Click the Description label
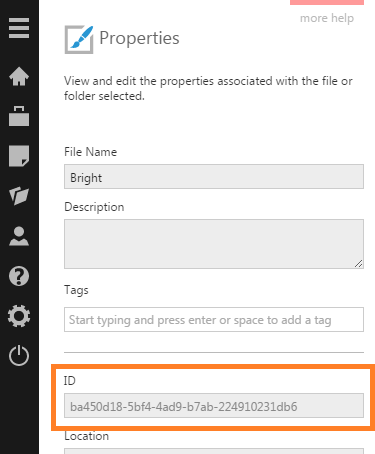Screen dimensions: 375x454 pyautogui.click(x=94, y=207)
